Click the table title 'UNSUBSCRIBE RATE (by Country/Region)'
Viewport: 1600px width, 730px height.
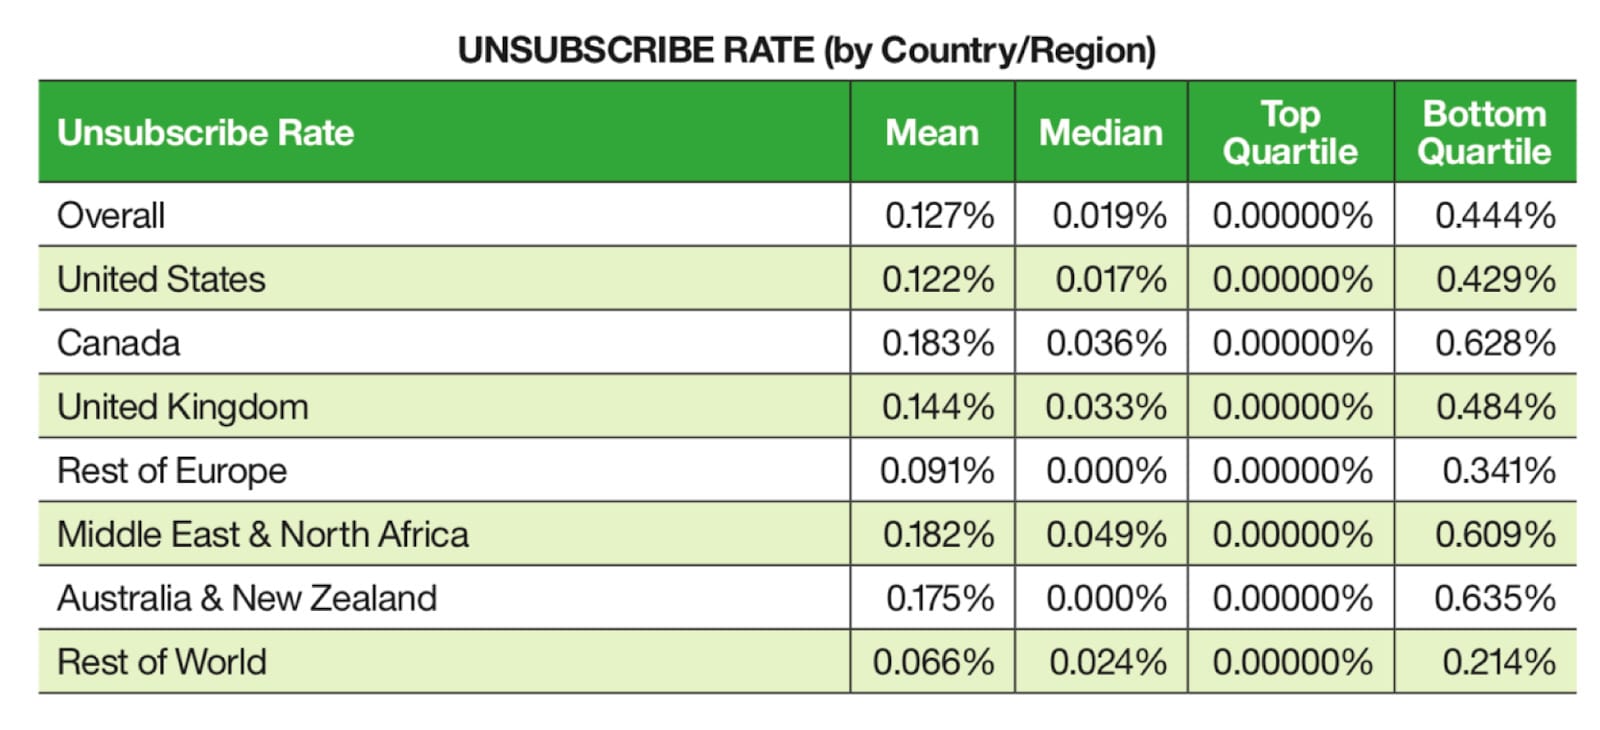(806, 50)
